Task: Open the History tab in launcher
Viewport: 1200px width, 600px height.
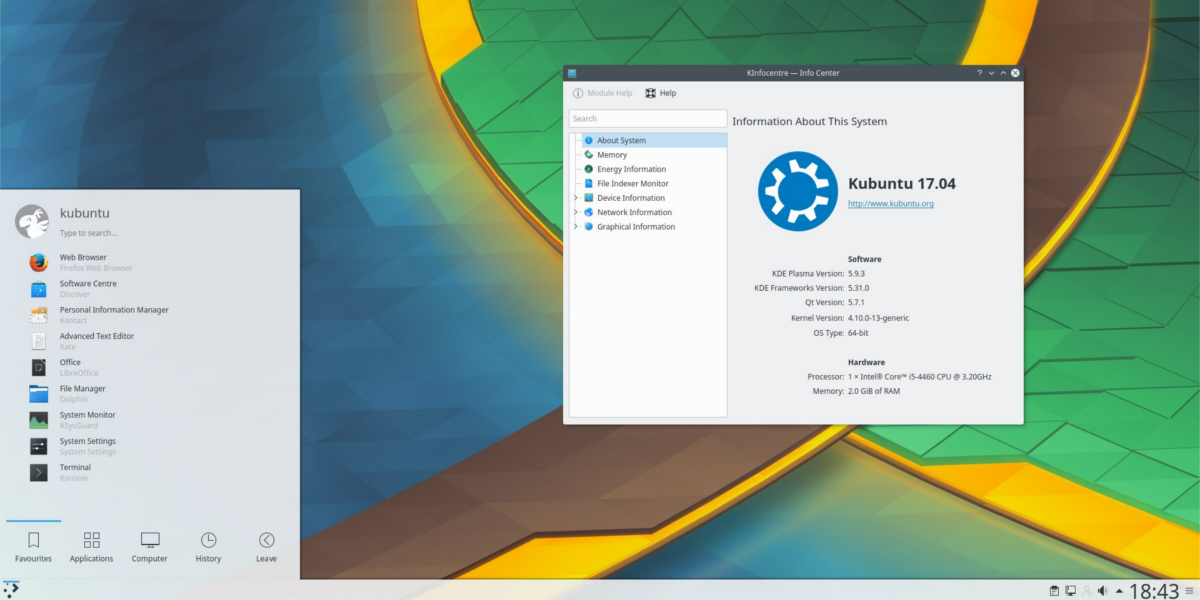Action: 208,547
